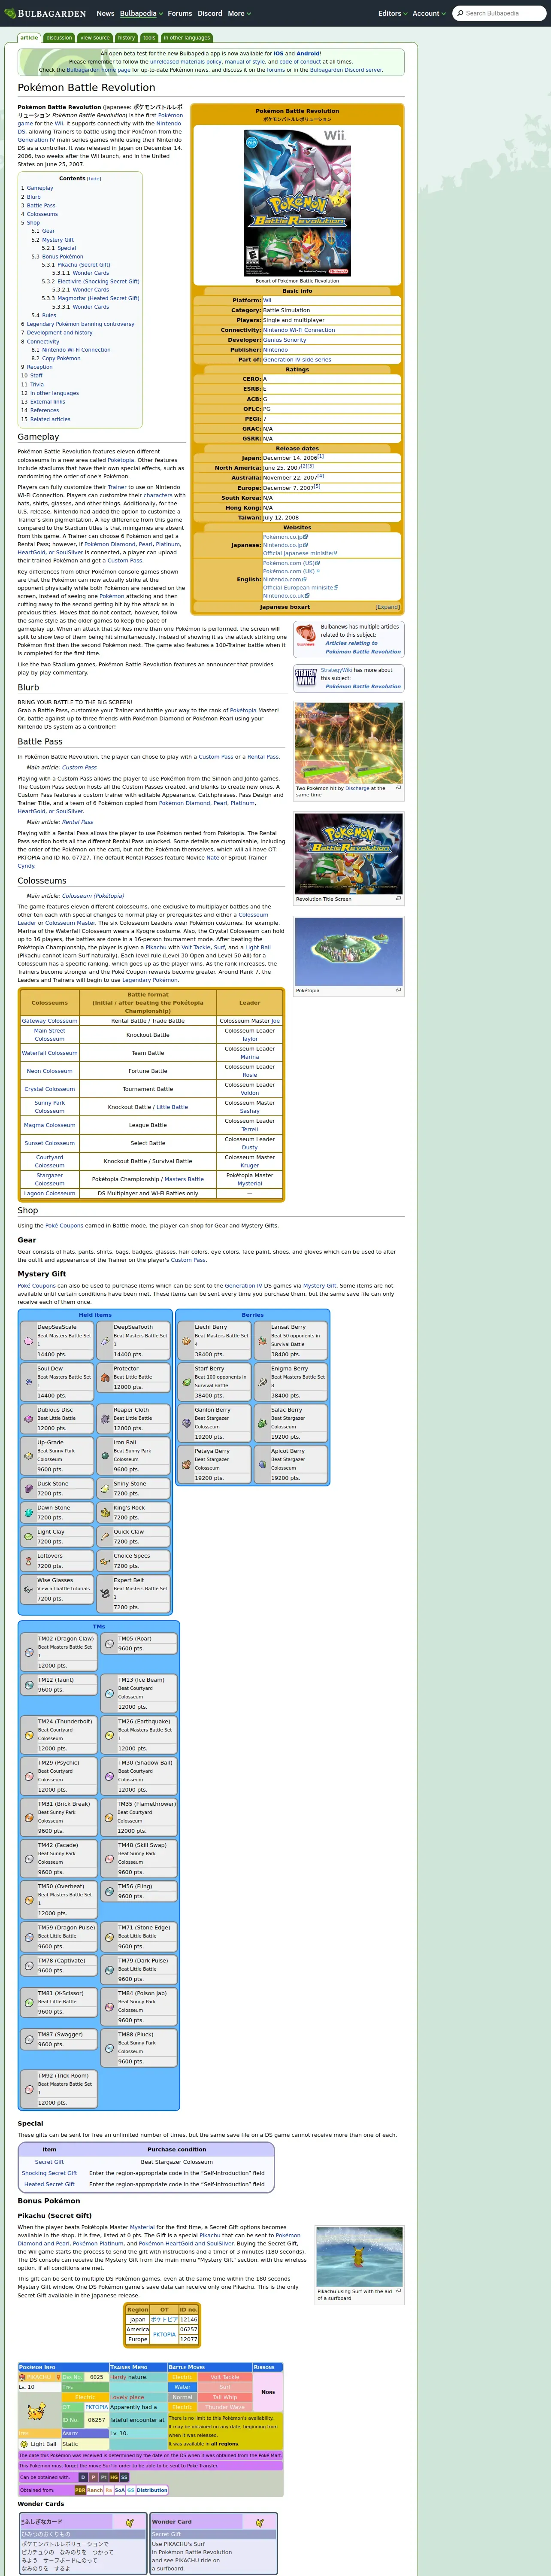The height and width of the screenshot is (2576, 551).
Task: Click the TM02 Dragon Claw disc icon
Action: (29, 1652)
